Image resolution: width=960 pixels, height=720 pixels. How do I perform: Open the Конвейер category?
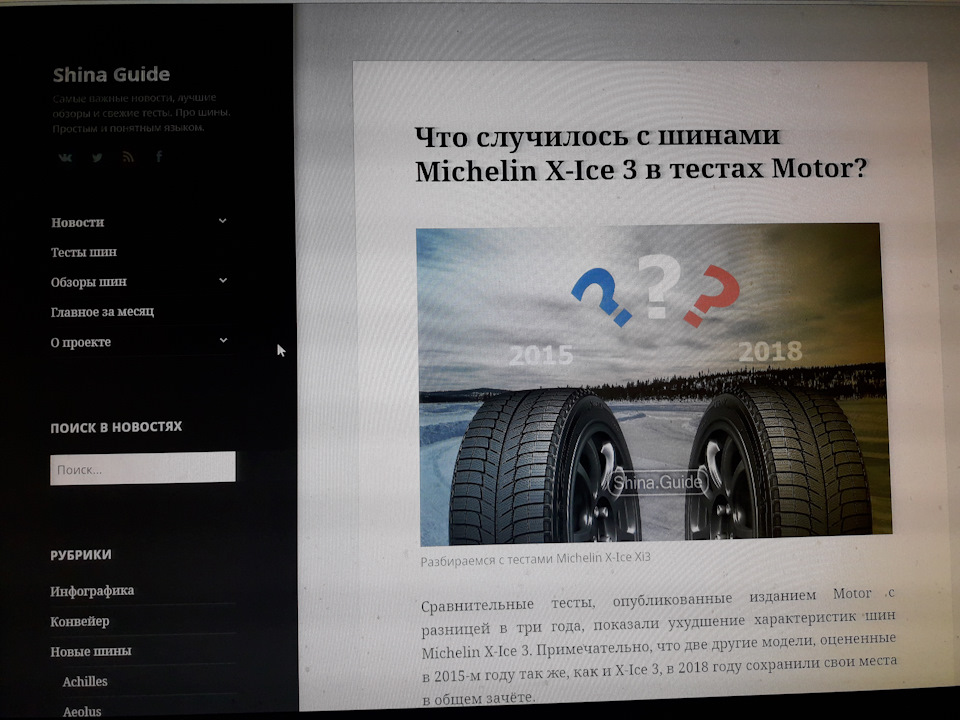tap(80, 621)
